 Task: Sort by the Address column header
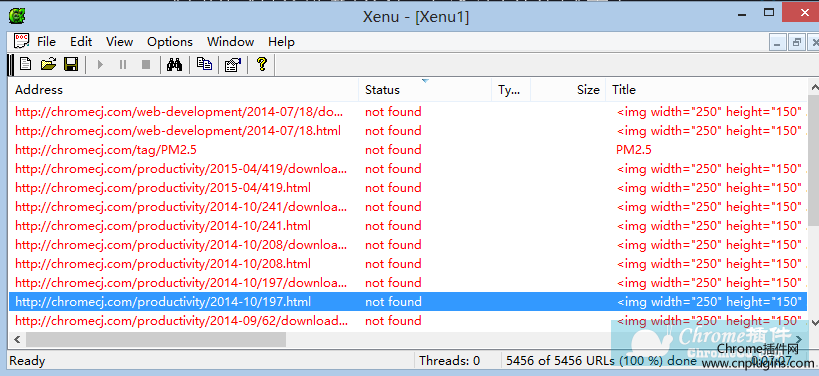pyautogui.click(x=184, y=90)
